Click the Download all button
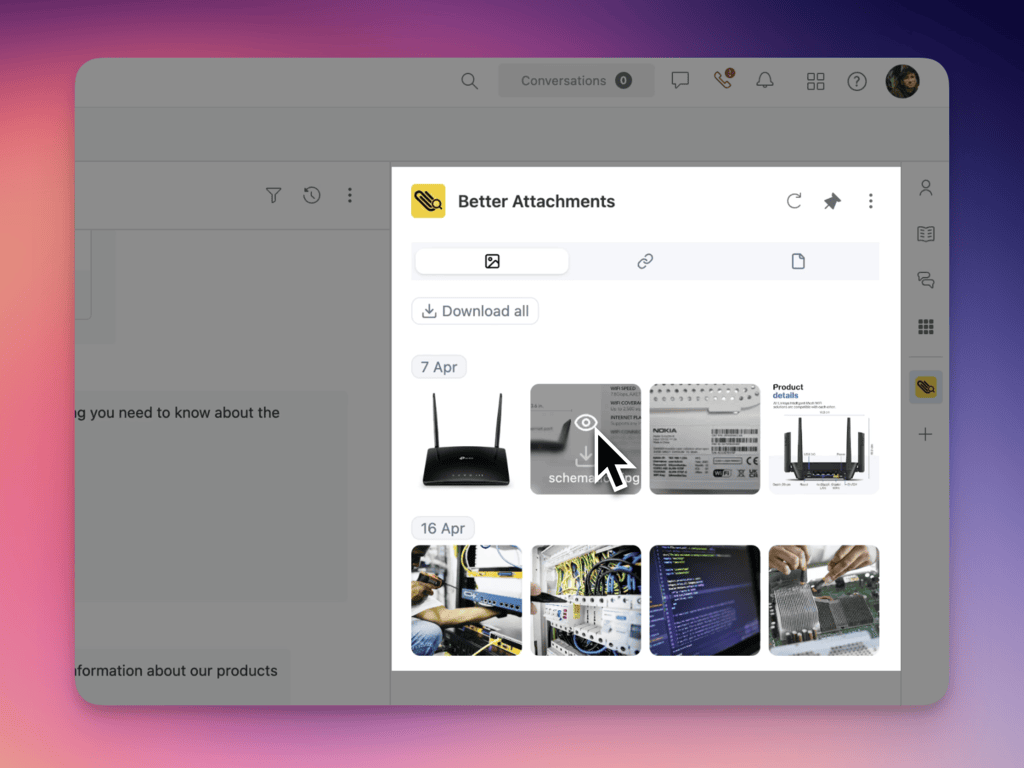This screenshot has height=768, width=1024. coord(475,311)
